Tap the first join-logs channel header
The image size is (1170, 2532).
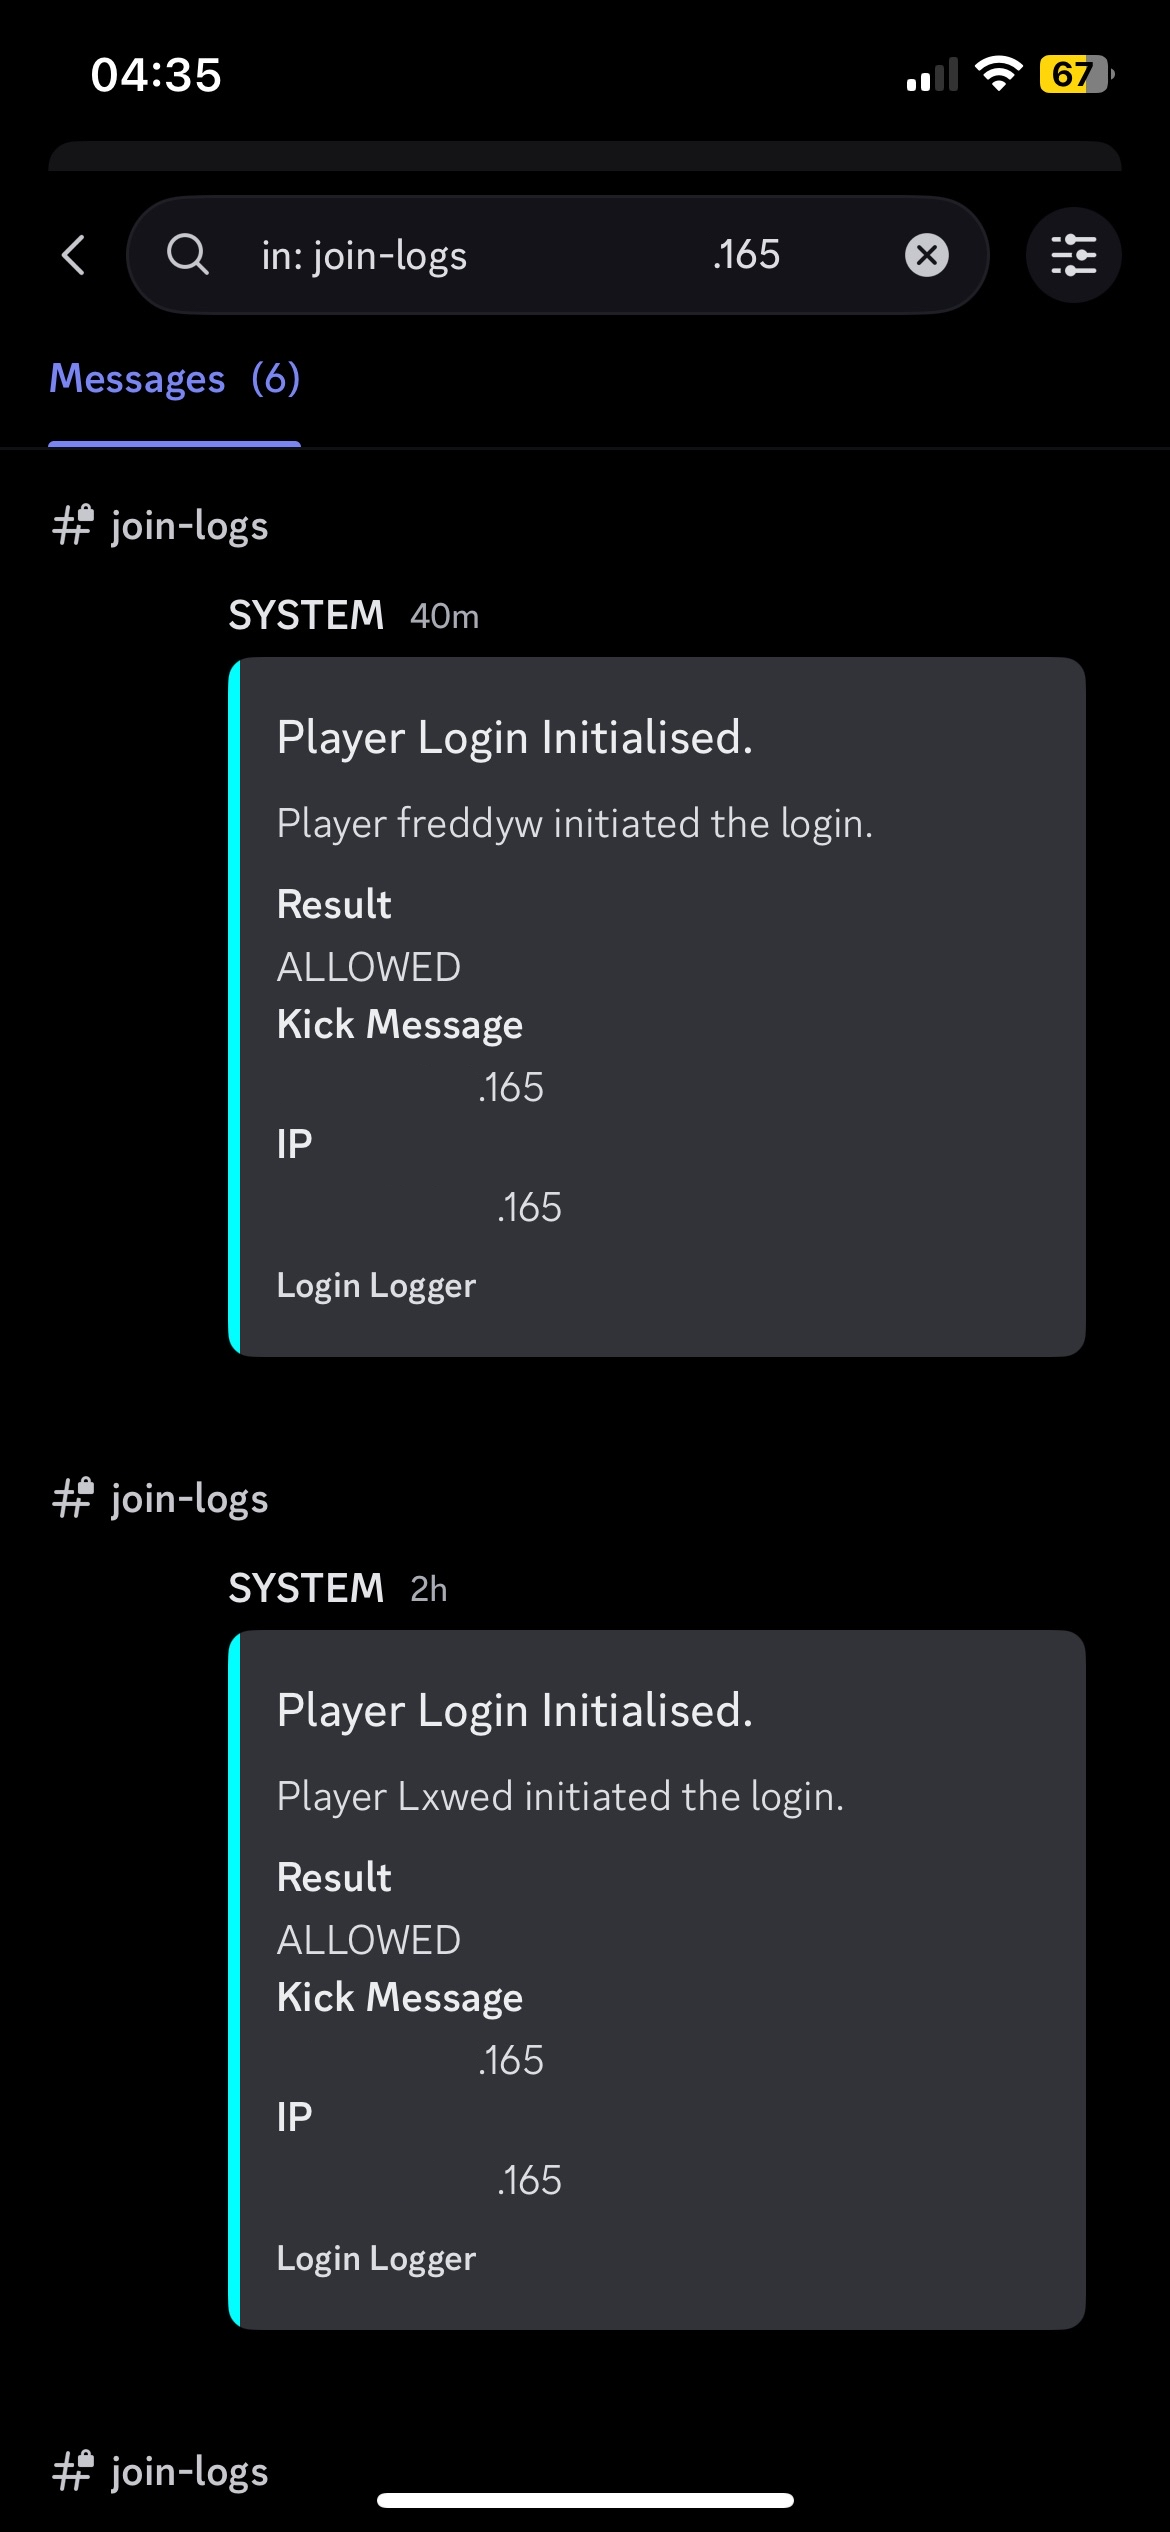click(x=160, y=525)
